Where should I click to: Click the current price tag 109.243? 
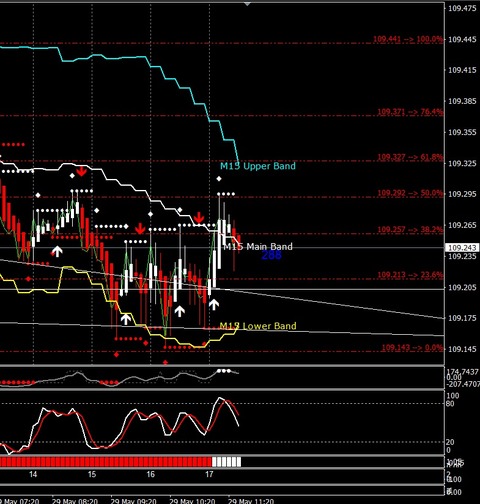pos(462,248)
